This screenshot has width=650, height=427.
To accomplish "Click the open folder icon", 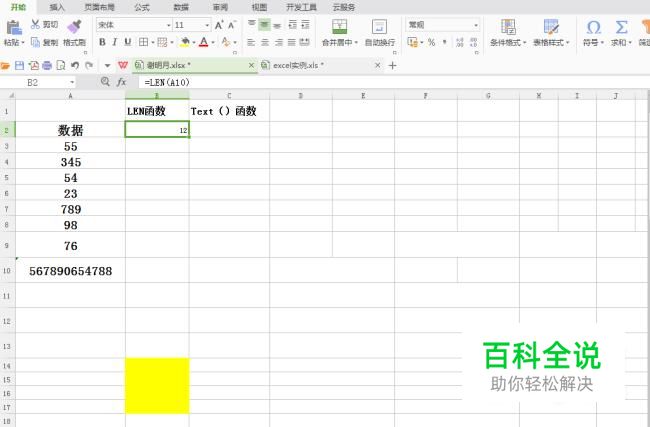I will 5,66.
